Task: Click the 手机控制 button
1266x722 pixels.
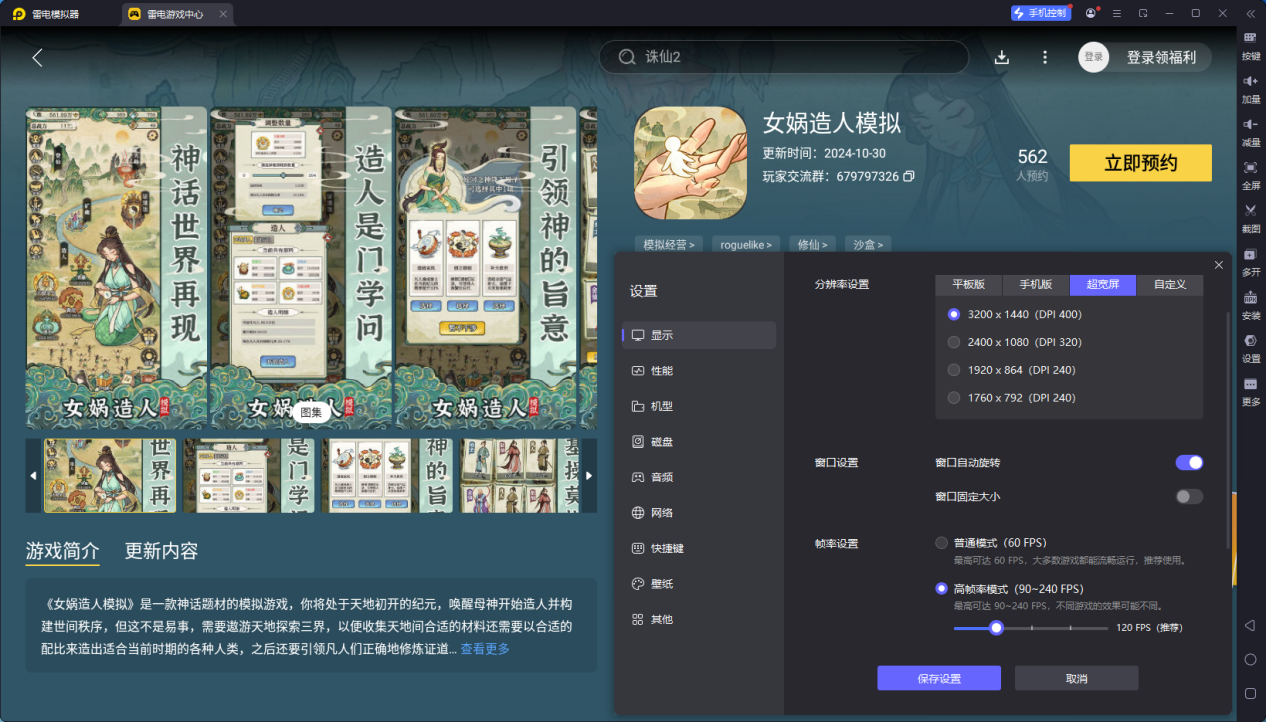Action: click(x=1040, y=13)
